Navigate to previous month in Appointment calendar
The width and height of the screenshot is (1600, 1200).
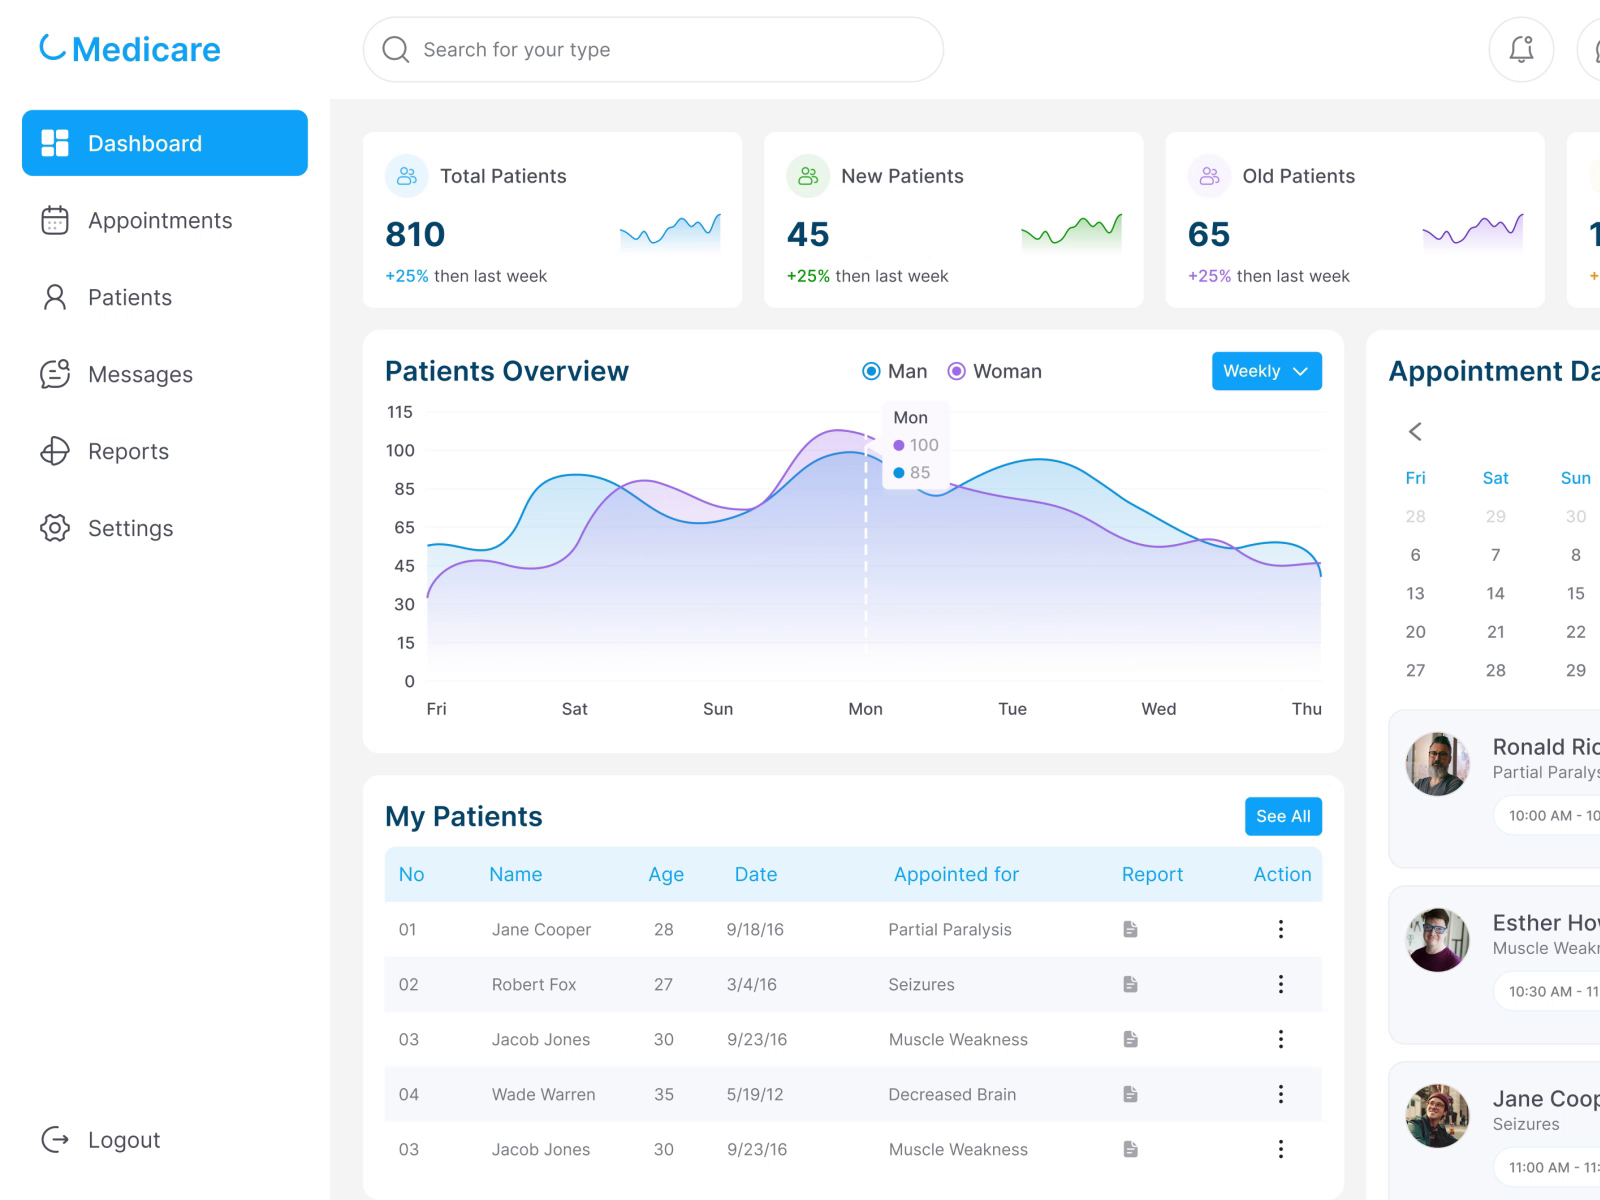coord(1415,431)
